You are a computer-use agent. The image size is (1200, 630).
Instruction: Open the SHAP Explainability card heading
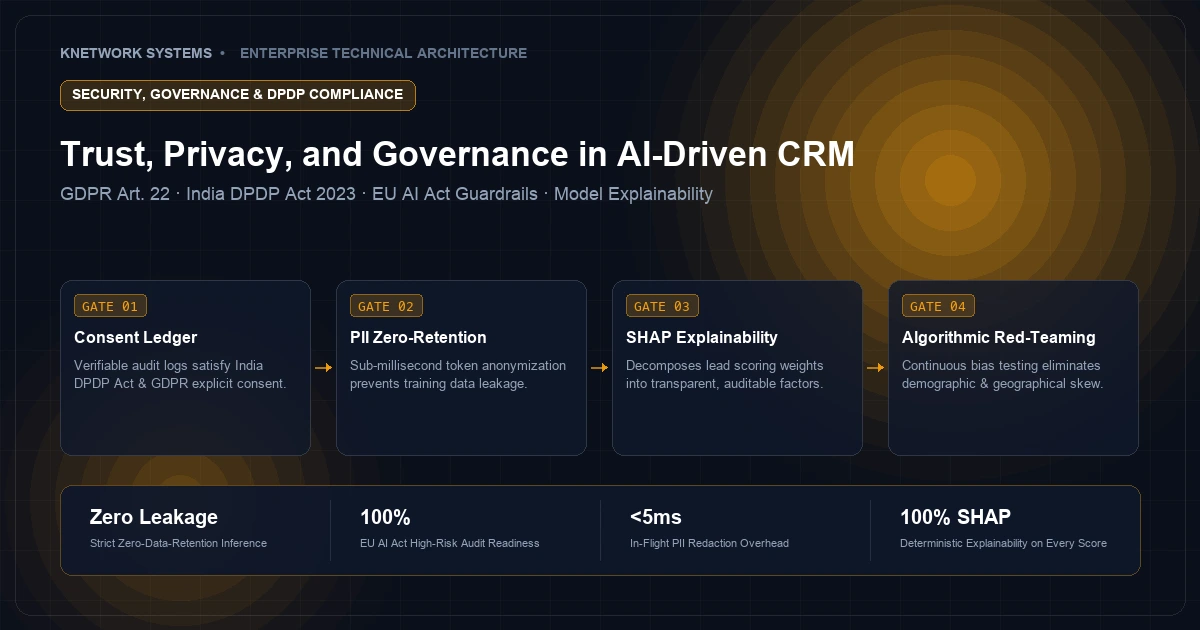[x=701, y=338]
